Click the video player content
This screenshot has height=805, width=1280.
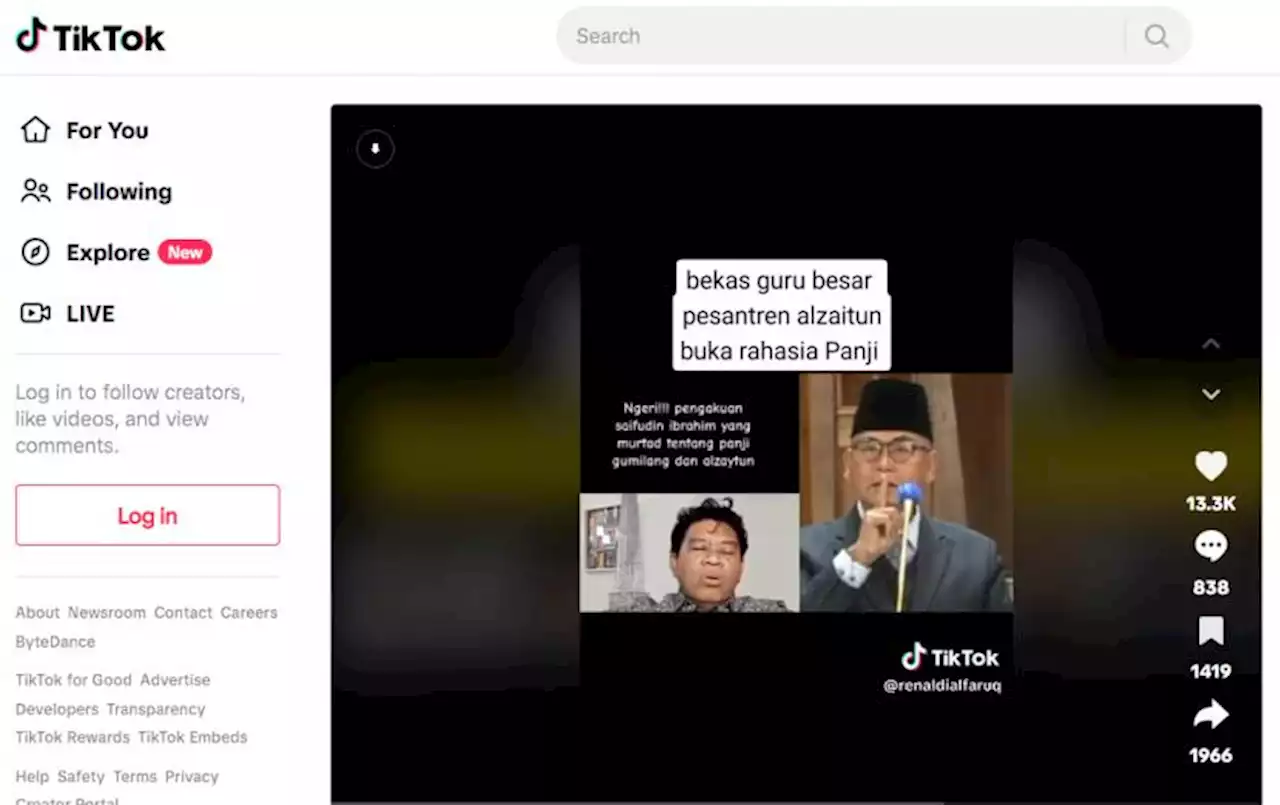point(796,452)
